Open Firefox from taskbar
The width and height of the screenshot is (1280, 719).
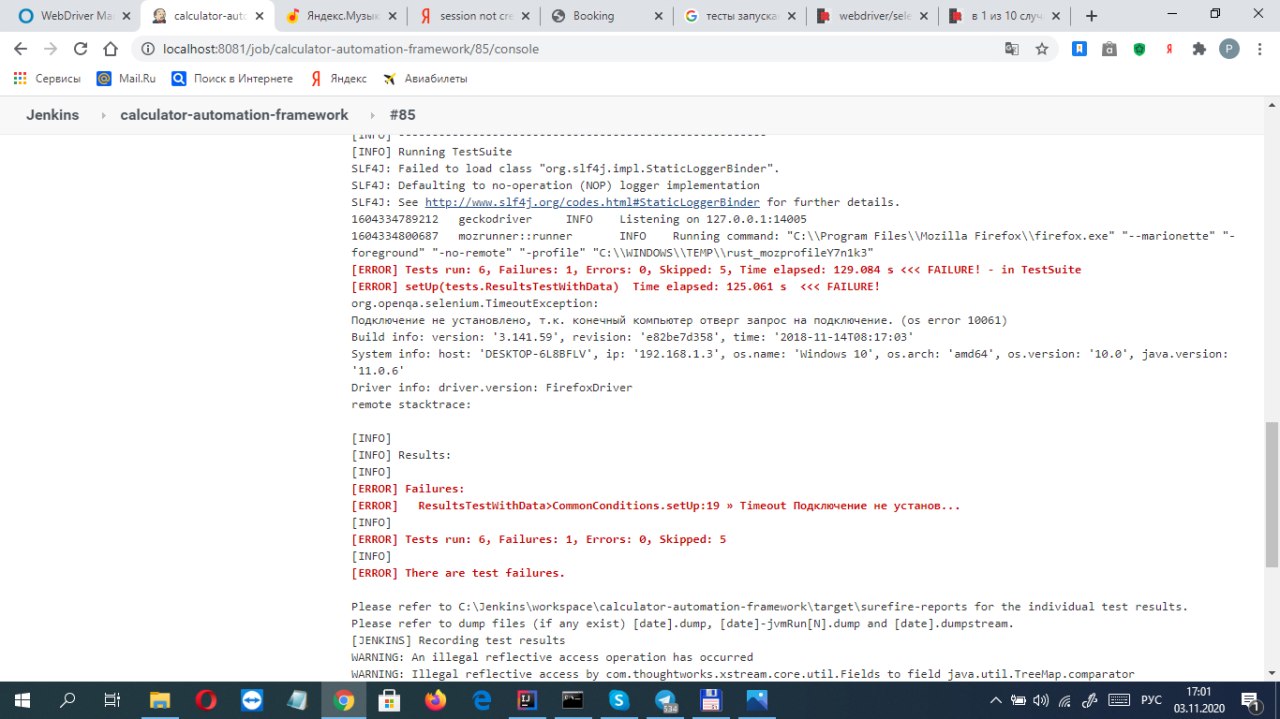click(435, 700)
